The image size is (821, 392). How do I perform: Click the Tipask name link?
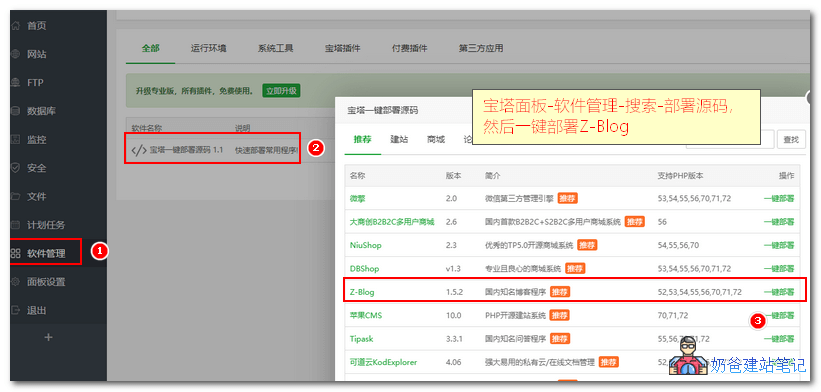361,339
